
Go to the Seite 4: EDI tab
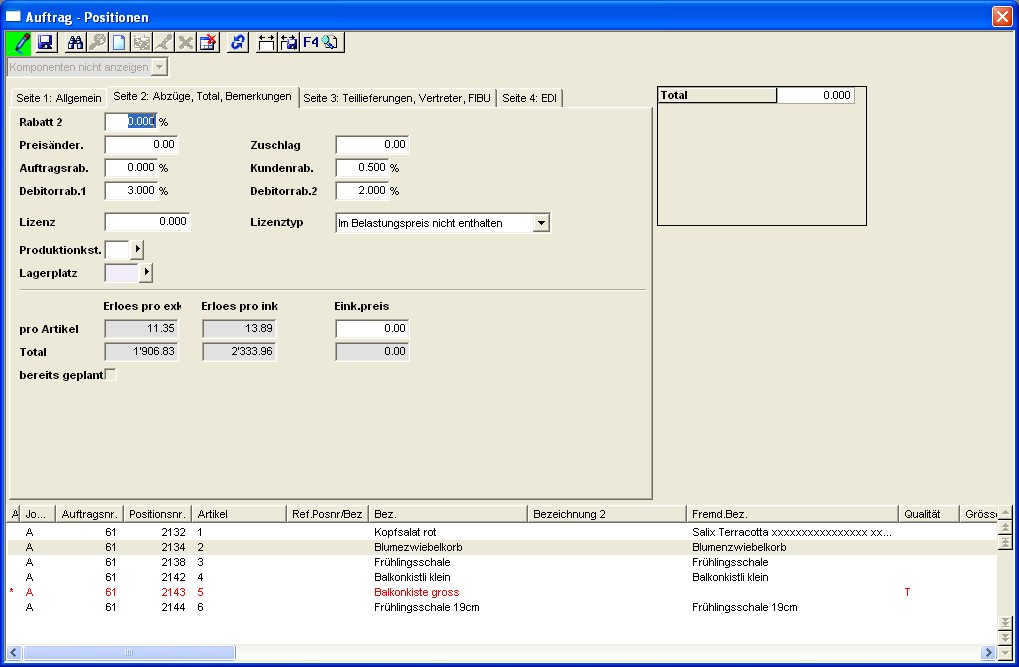tap(530, 98)
